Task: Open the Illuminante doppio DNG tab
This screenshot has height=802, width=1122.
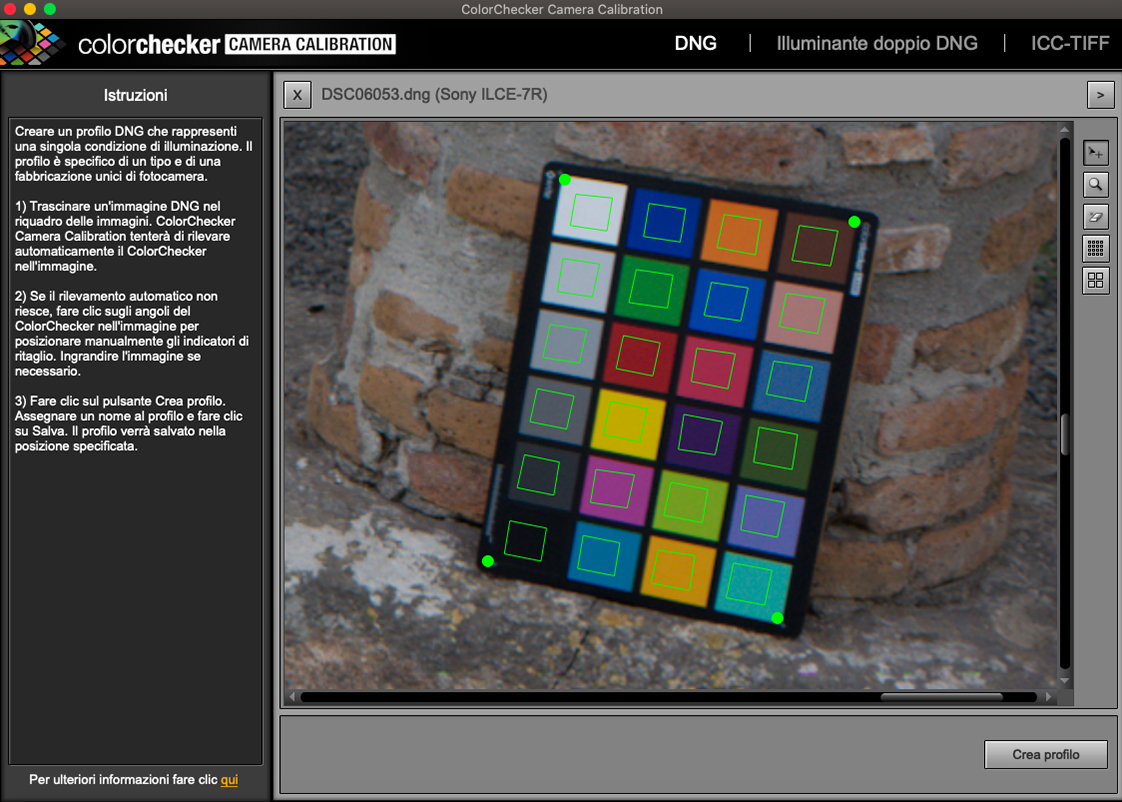Action: pos(877,44)
